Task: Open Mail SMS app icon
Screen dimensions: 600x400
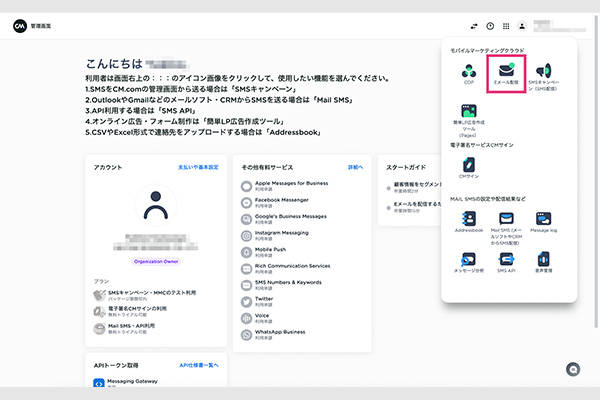Action: coord(506,218)
